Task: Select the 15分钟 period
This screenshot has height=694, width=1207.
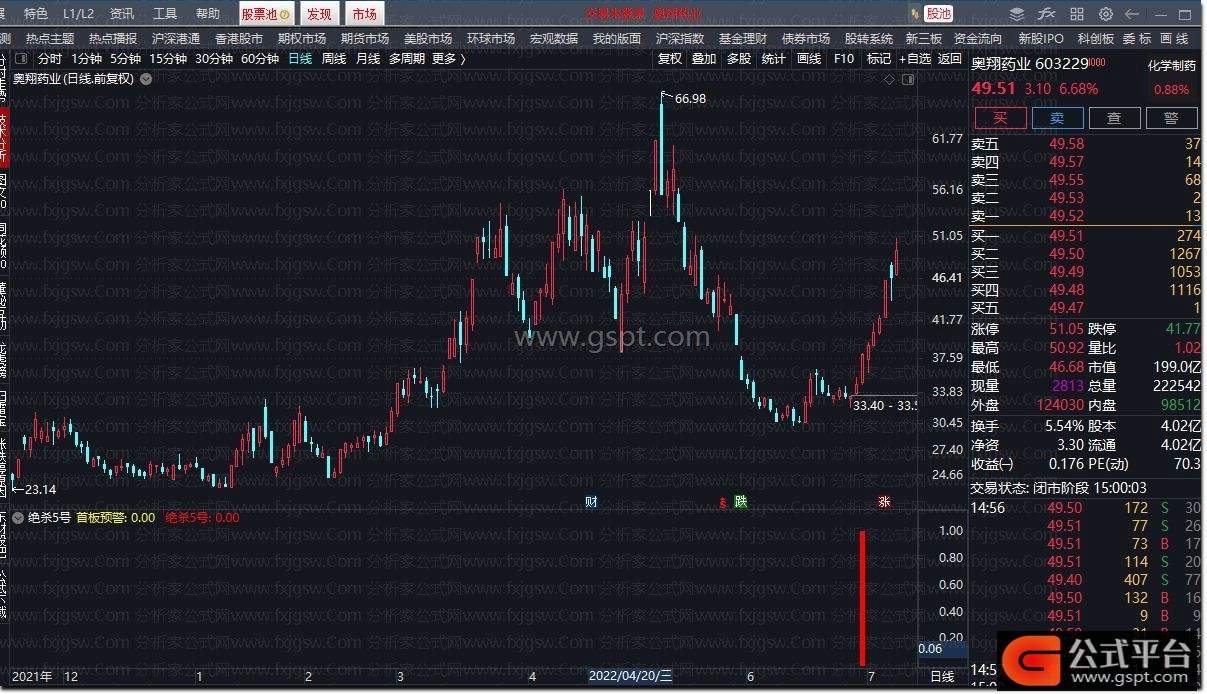Action: (x=168, y=59)
